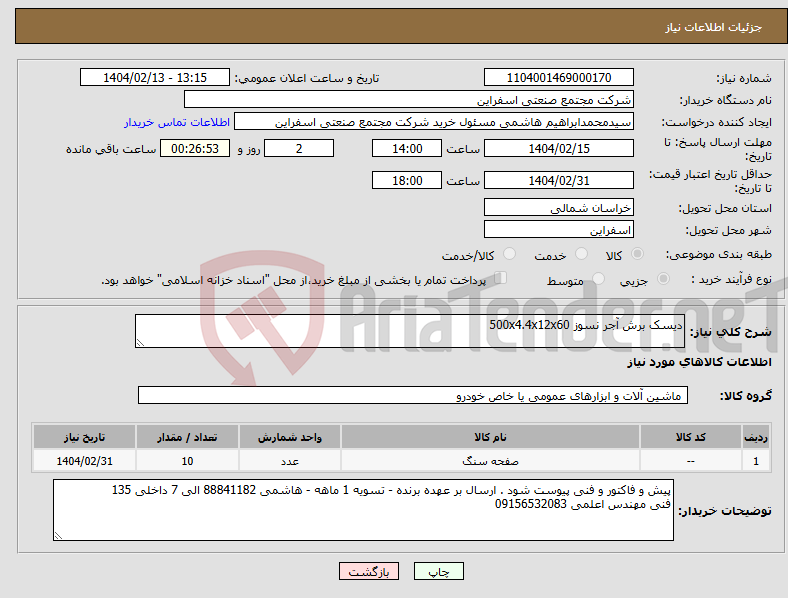The image size is (788, 598).
Task: Click the goods group field ماشین آلات و ابزارهای
Action: (413, 395)
